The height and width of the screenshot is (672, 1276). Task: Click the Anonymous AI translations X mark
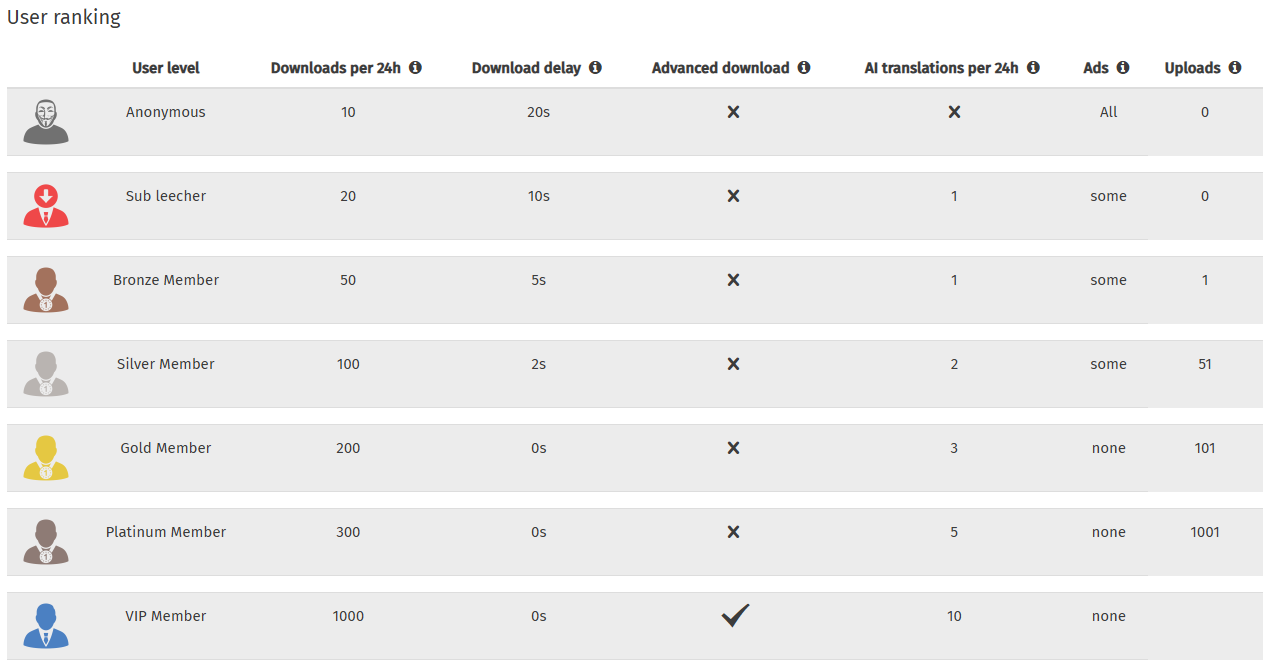pos(954,112)
